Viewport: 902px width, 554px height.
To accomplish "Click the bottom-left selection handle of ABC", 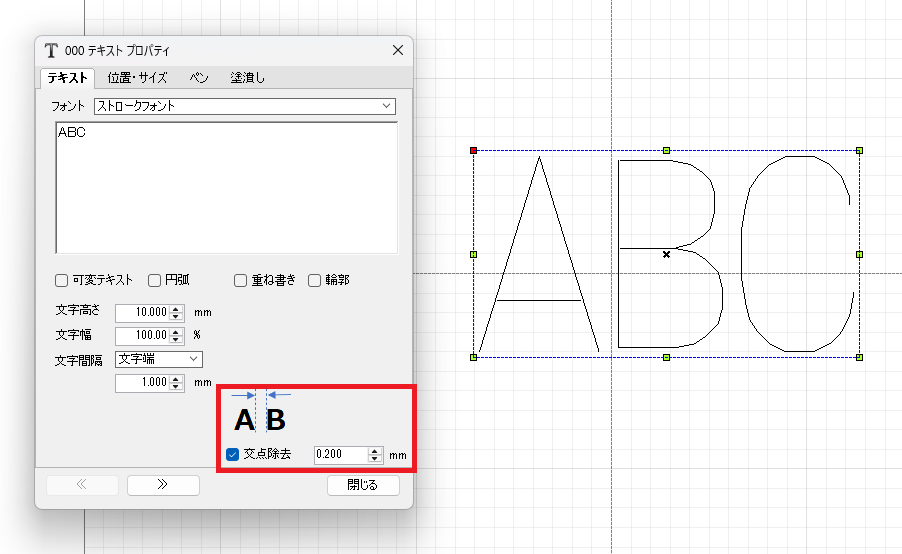I will point(473,358).
